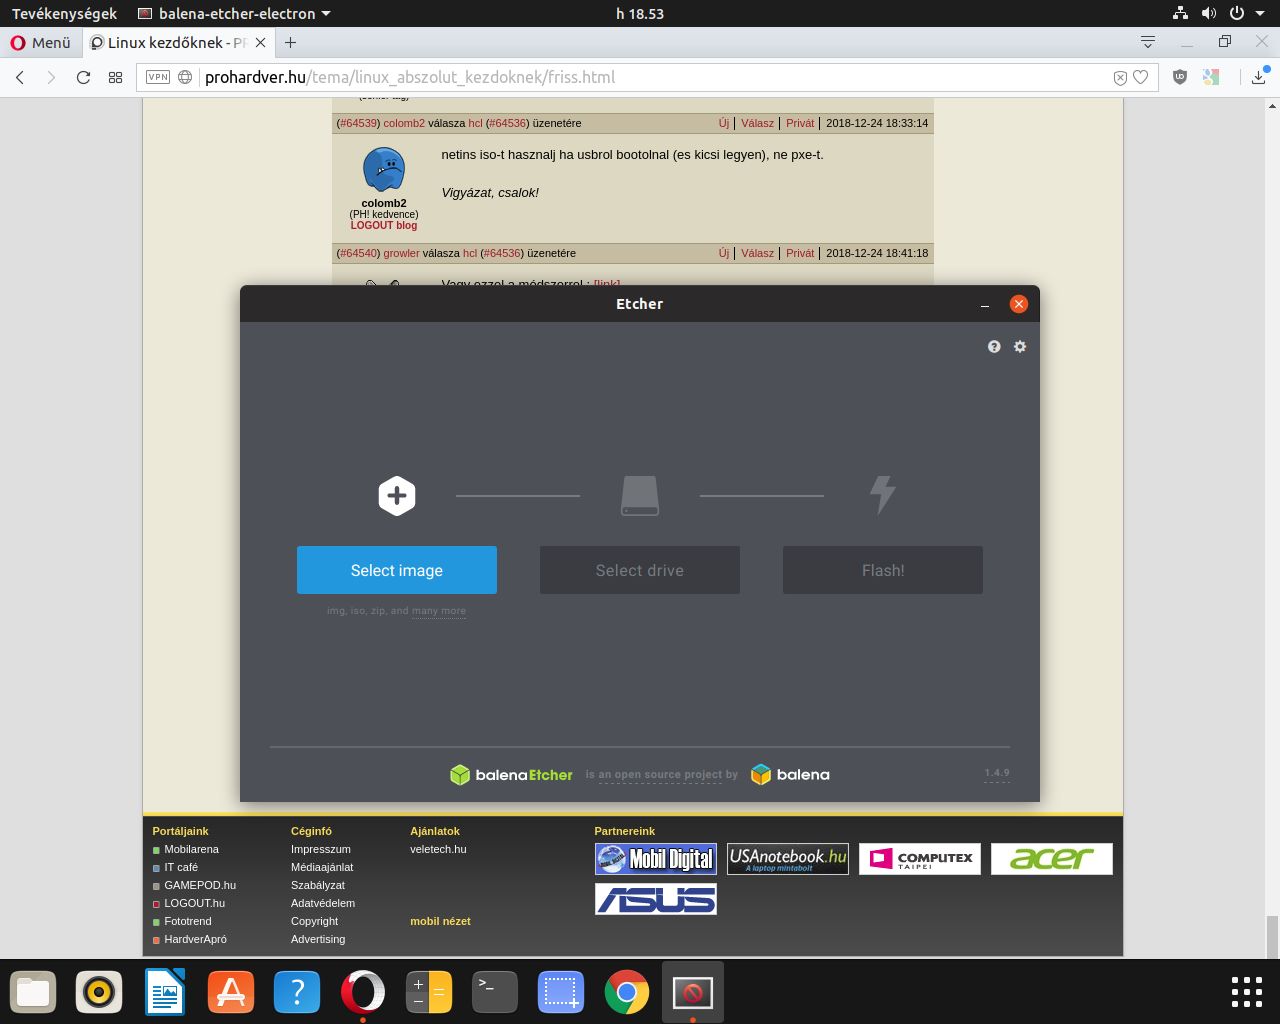Open Opera downloads icon
Viewport: 1280px width, 1024px height.
(1259, 77)
